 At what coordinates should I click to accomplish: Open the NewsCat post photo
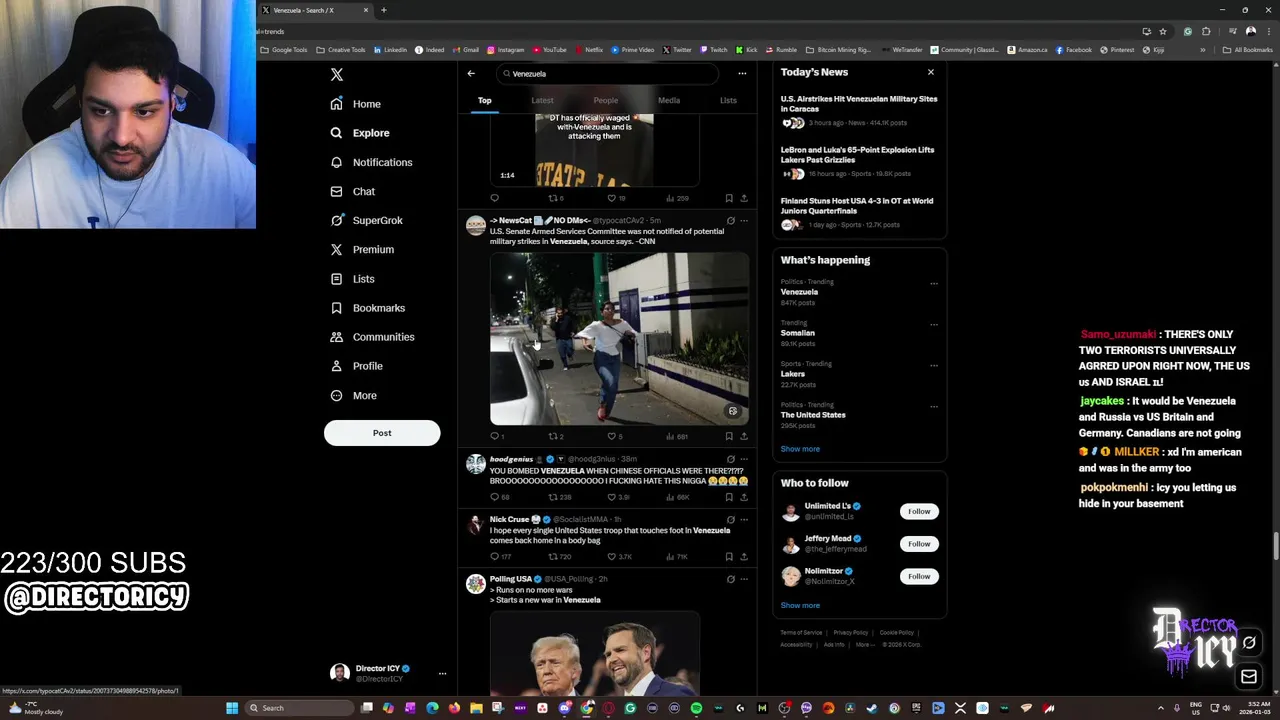619,339
